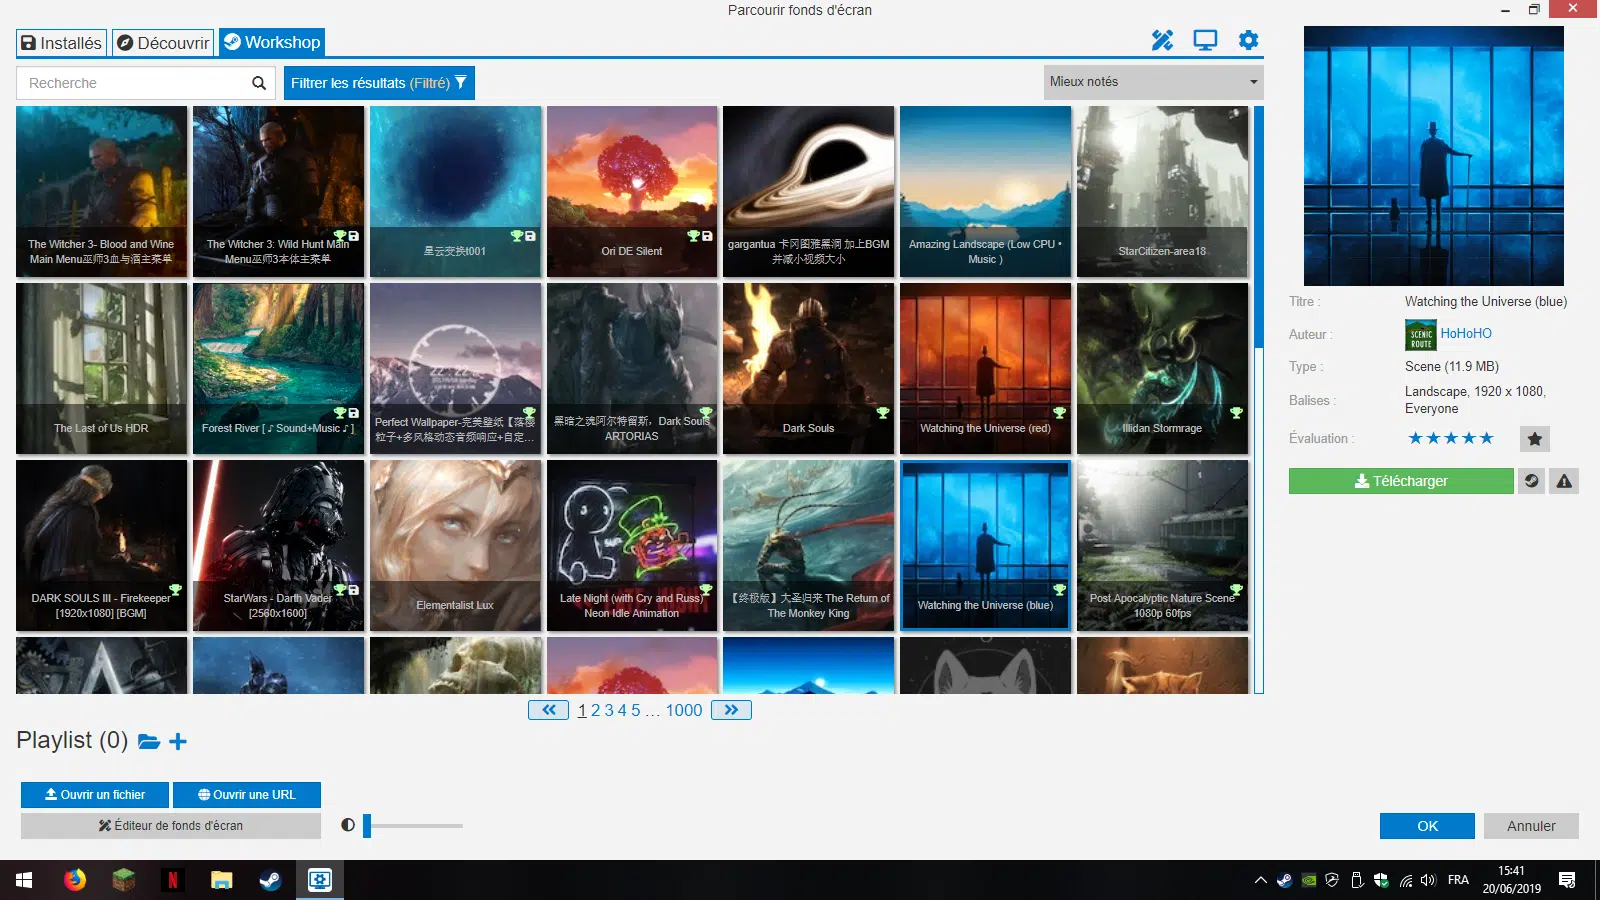Show hidden system tray icons
This screenshot has width=1600, height=900.
point(1260,881)
